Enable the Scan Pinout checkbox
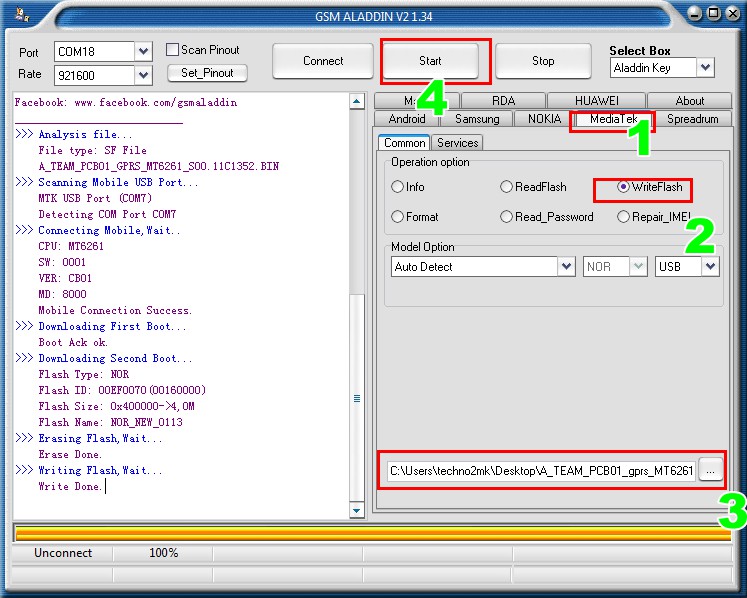The height and width of the screenshot is (598, 747). pos(173,50)
